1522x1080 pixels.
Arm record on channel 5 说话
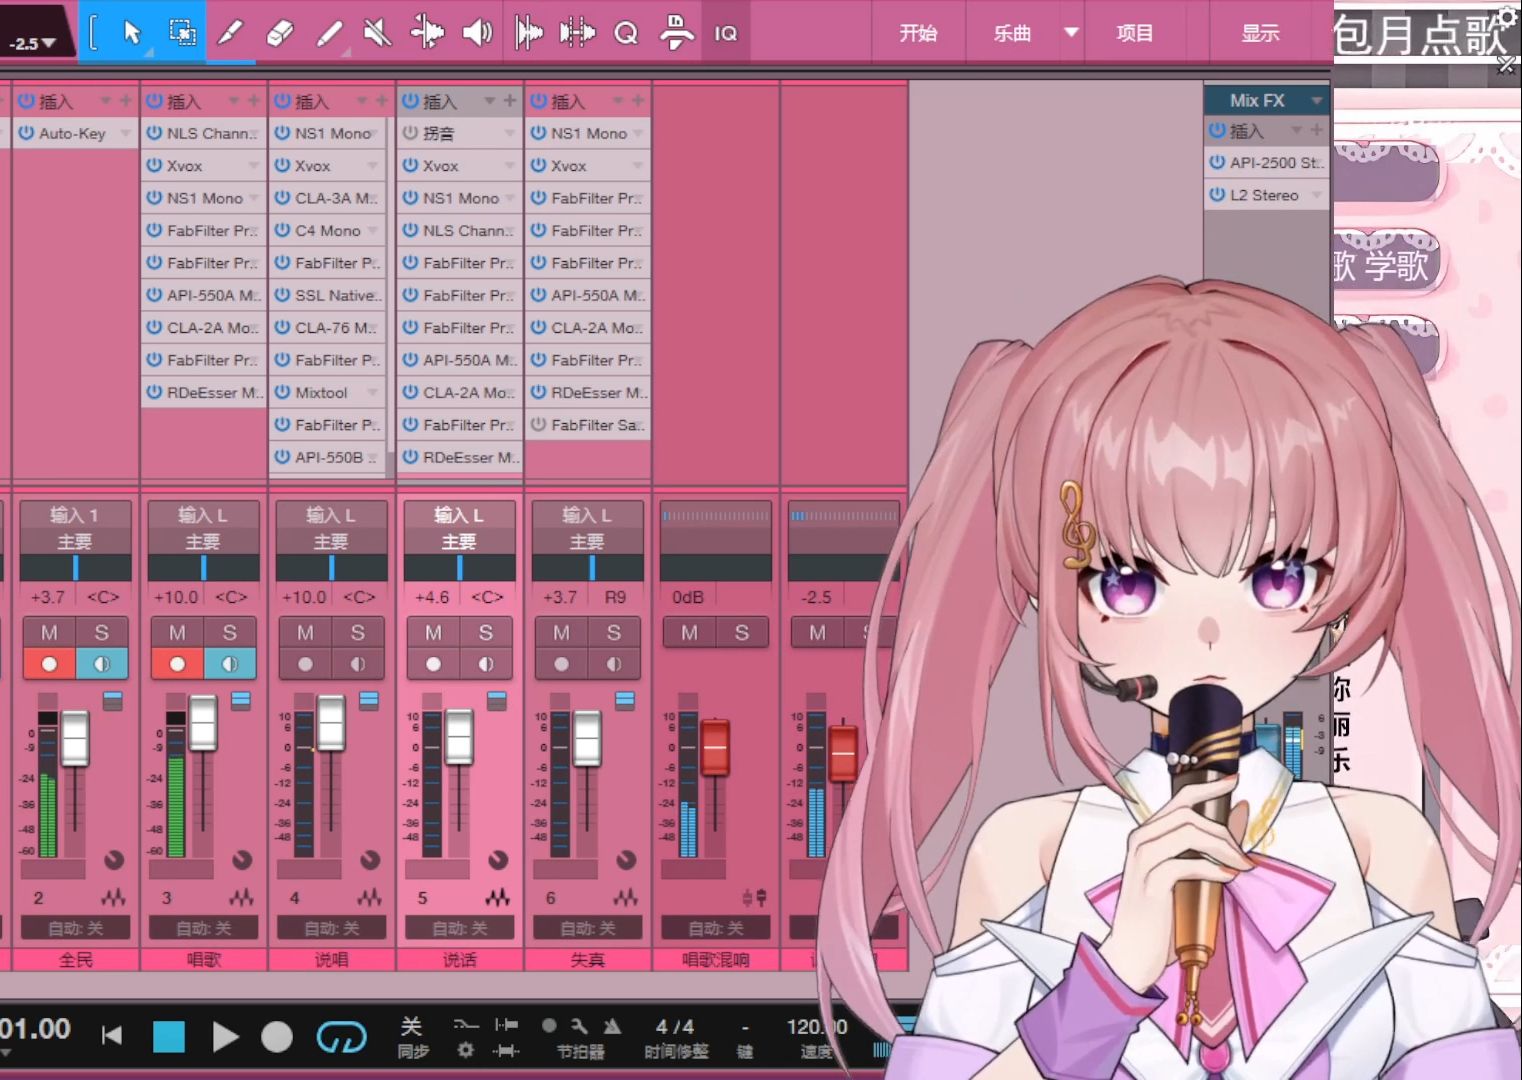[x=433, y=663]
